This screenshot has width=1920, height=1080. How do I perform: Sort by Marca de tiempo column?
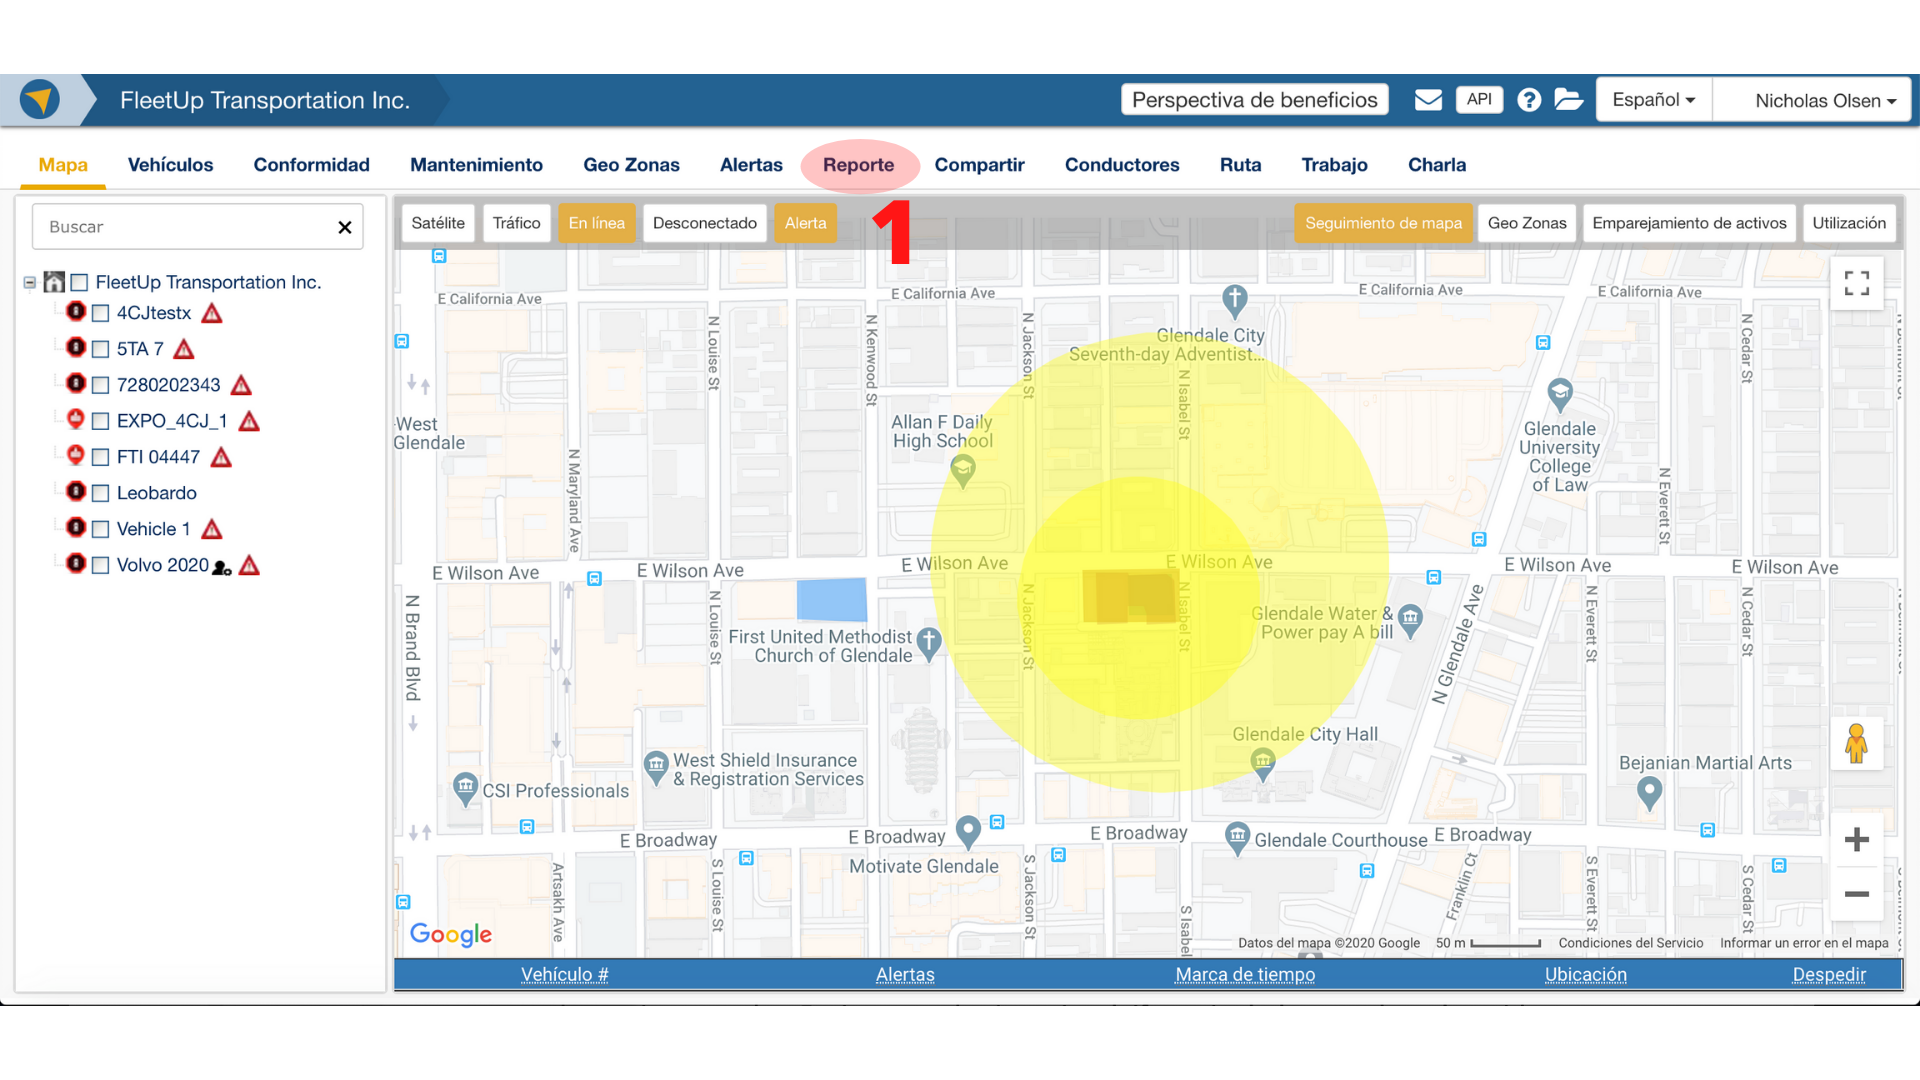[x=1245, y=975]
